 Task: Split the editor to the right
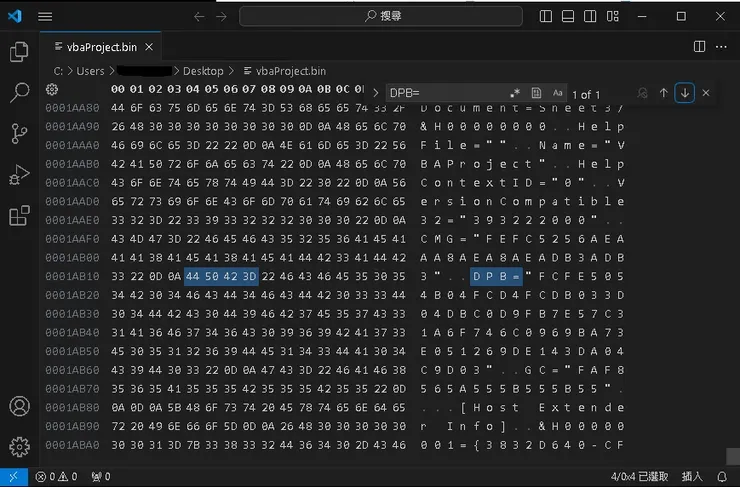[699, 46]
